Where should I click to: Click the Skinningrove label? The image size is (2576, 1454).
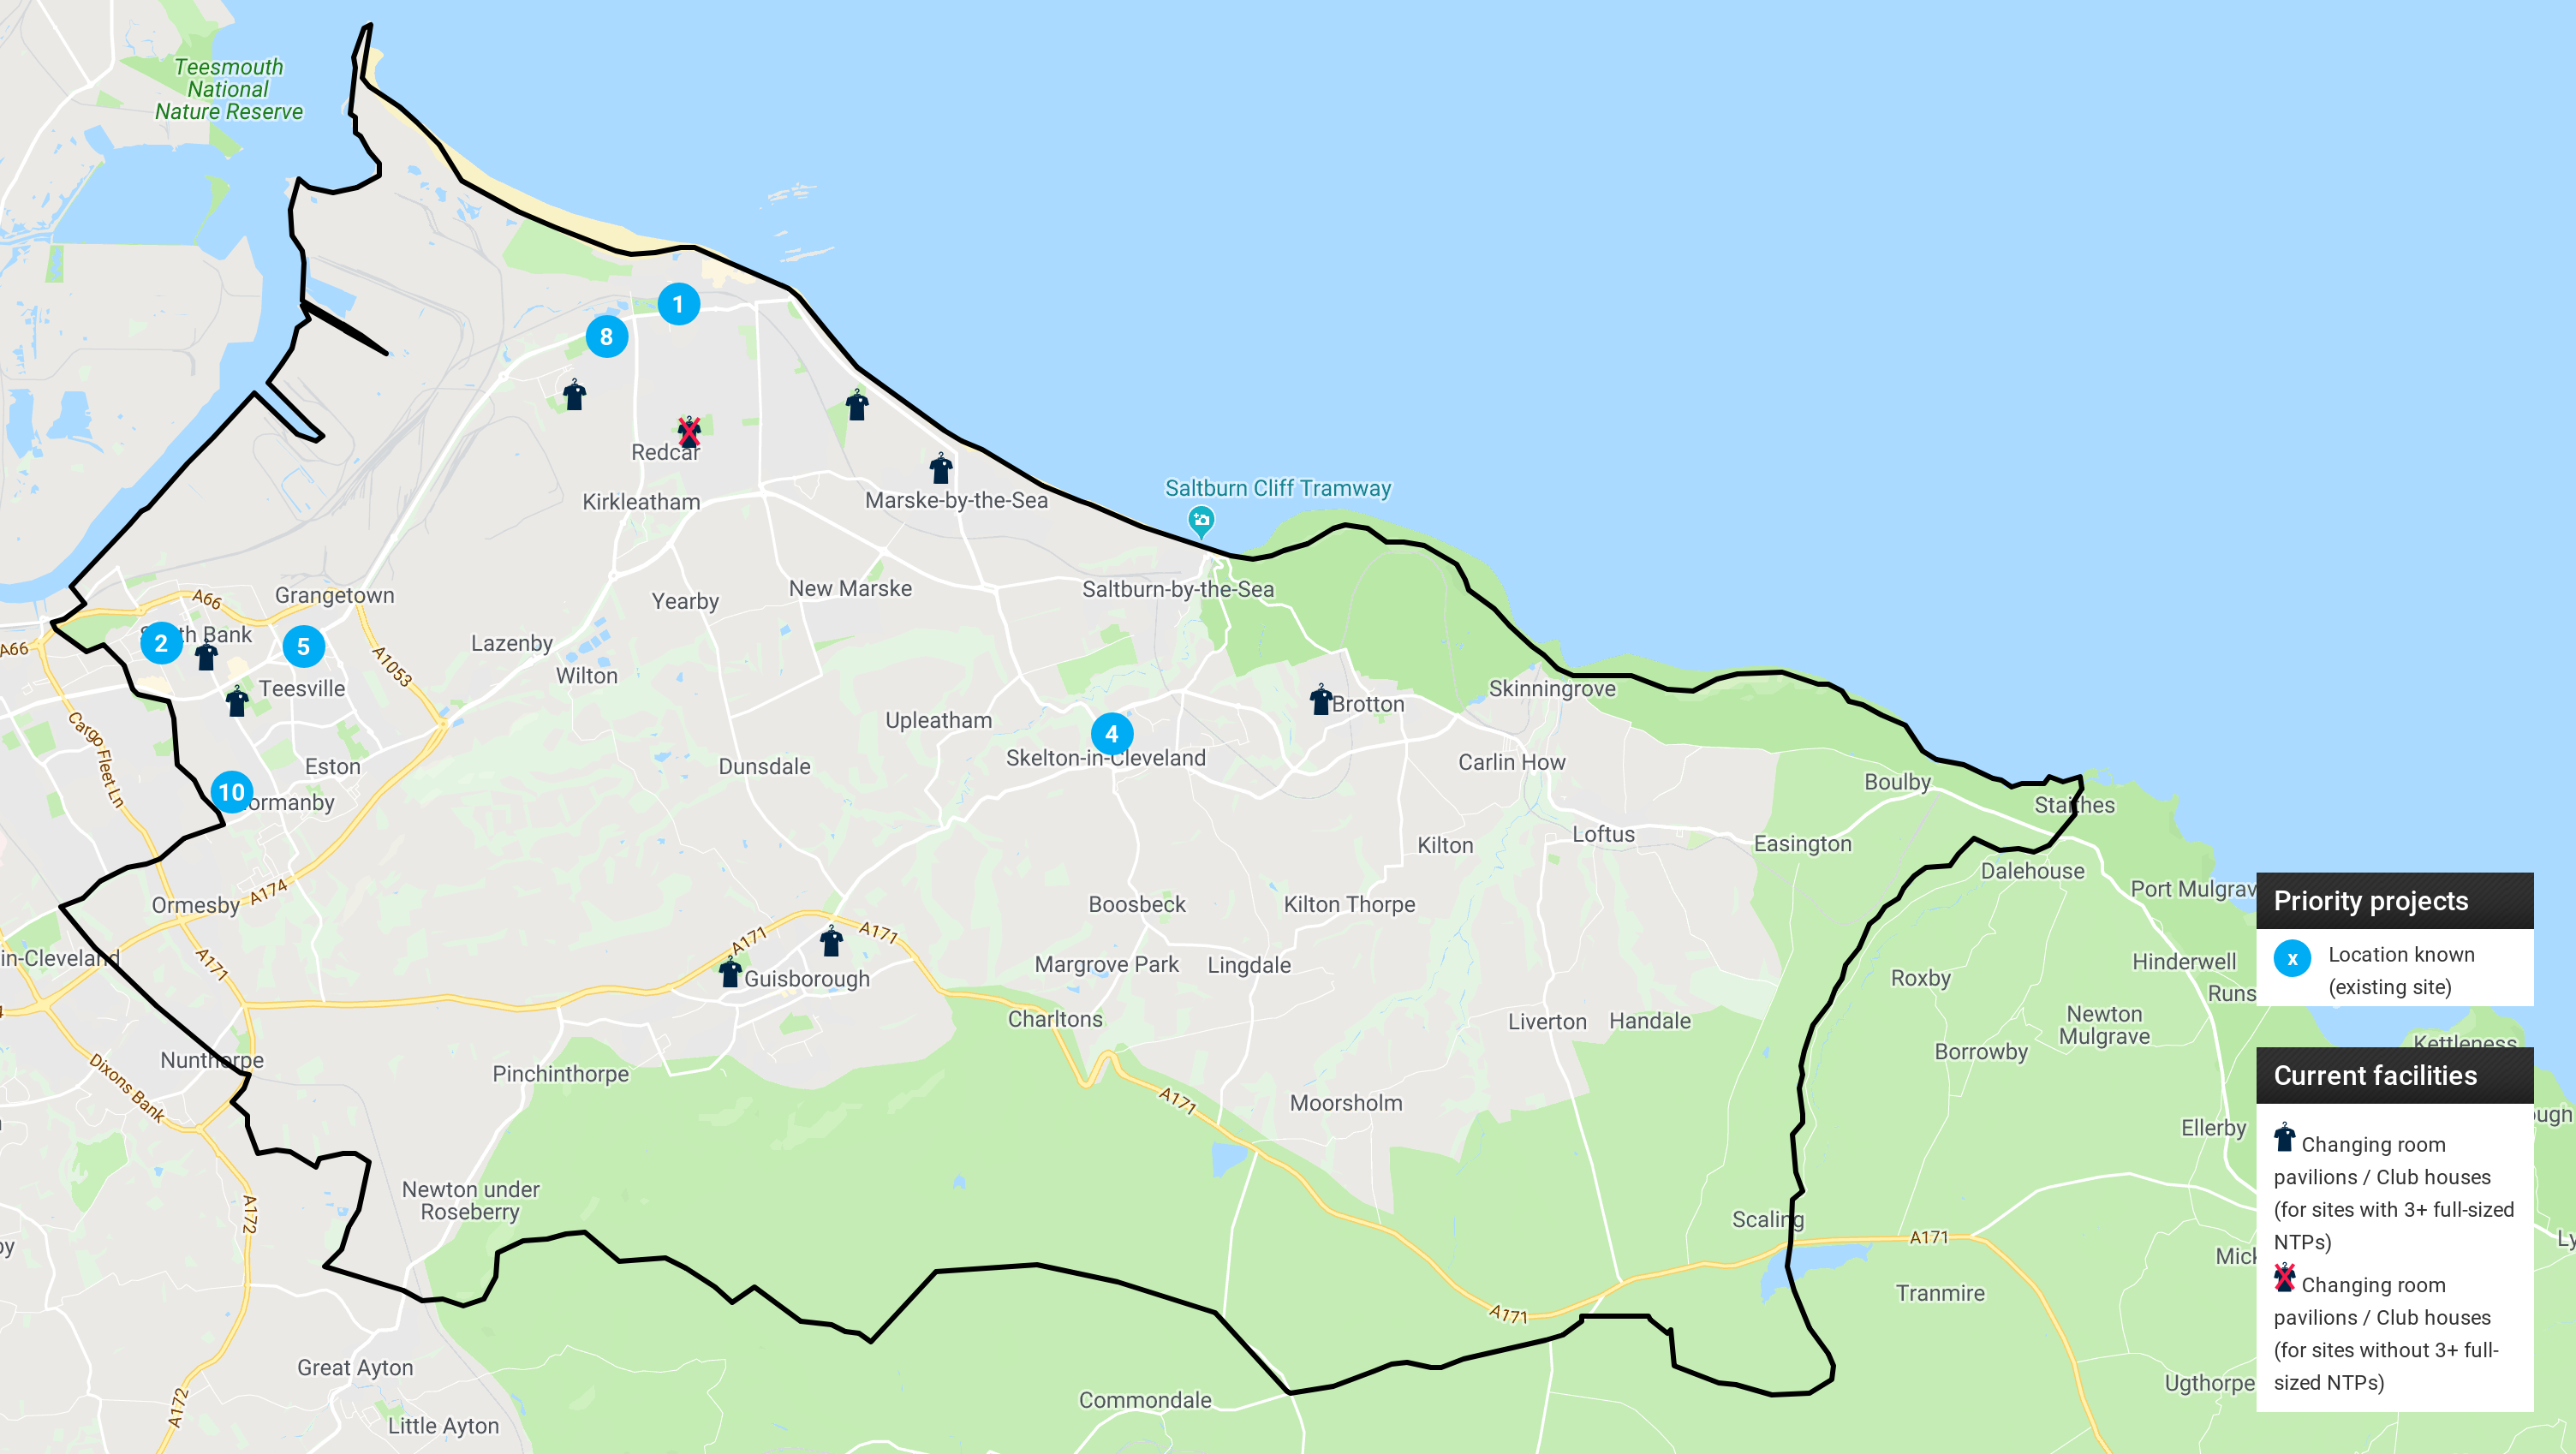[x=1551, y=689]
